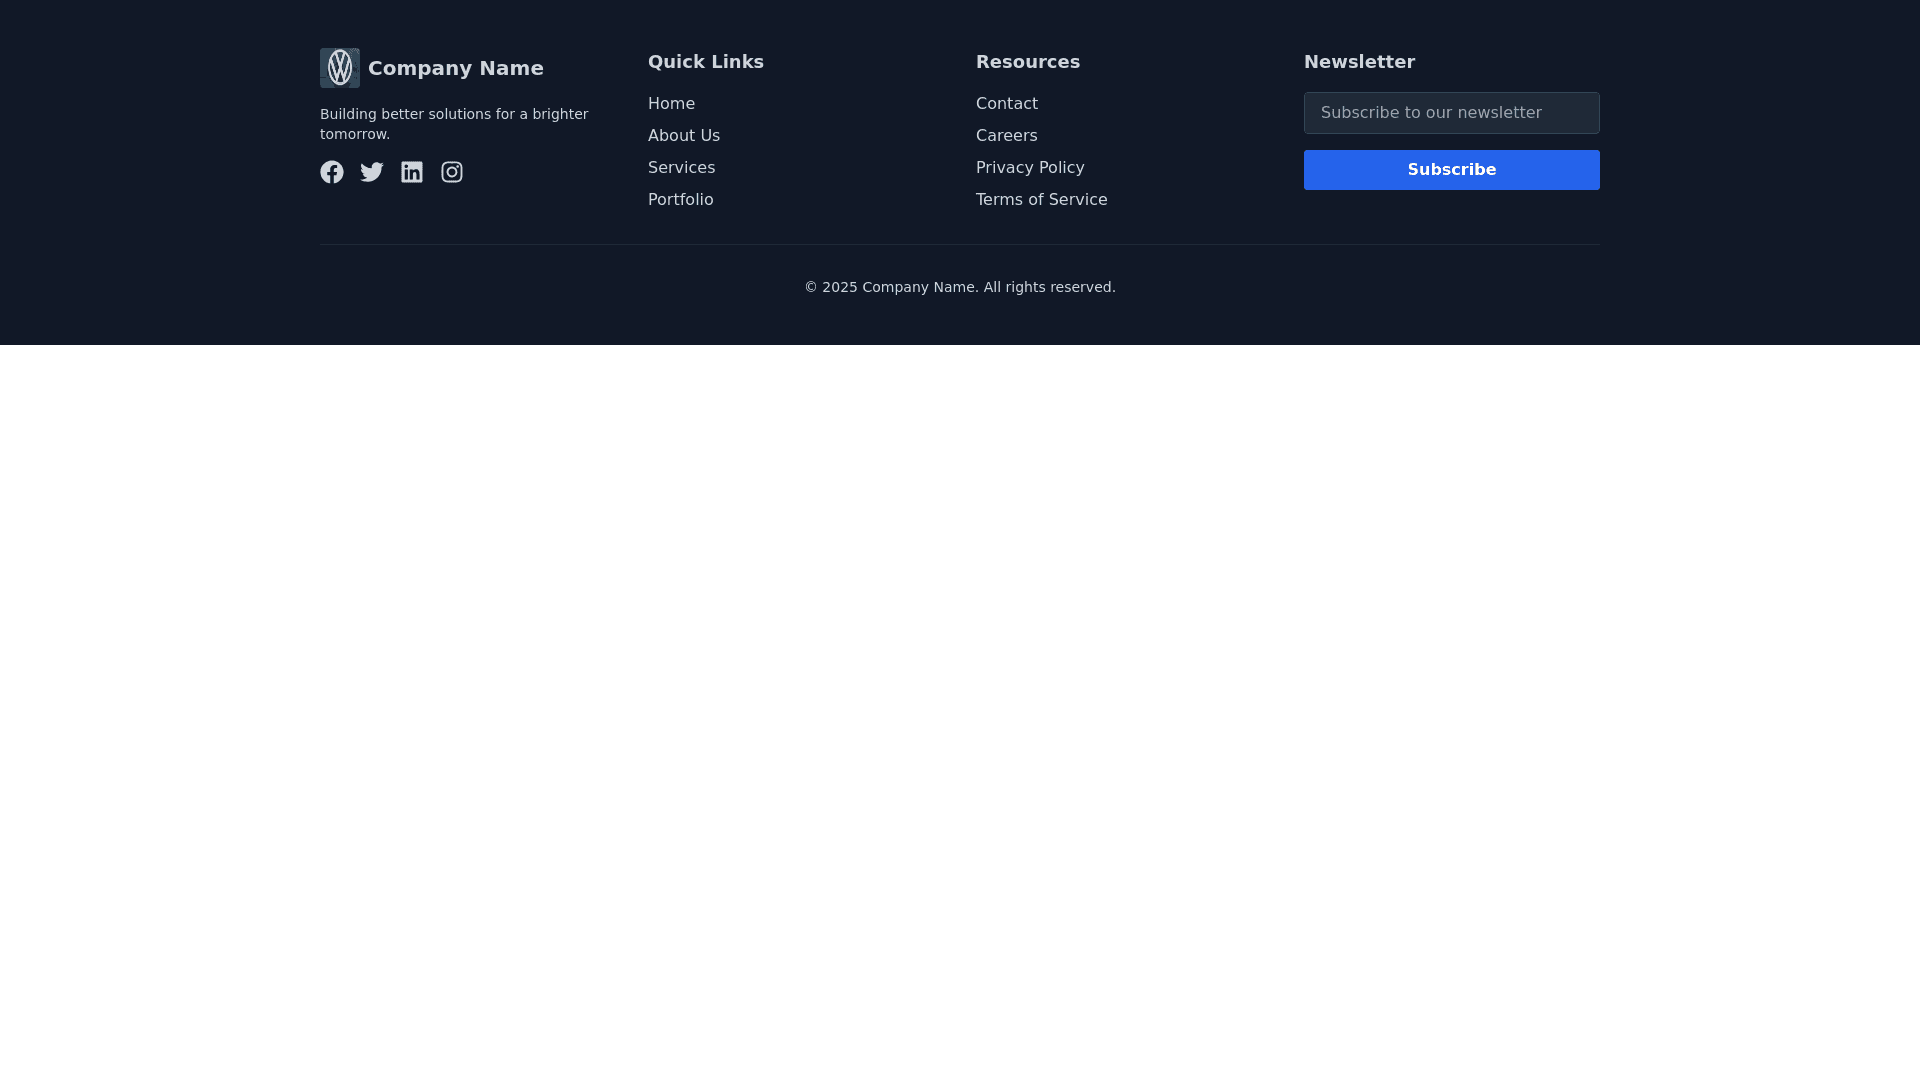Open the LinkedIn social icon
This screenshot has height=1080, width=1920.
click(412, 172)
